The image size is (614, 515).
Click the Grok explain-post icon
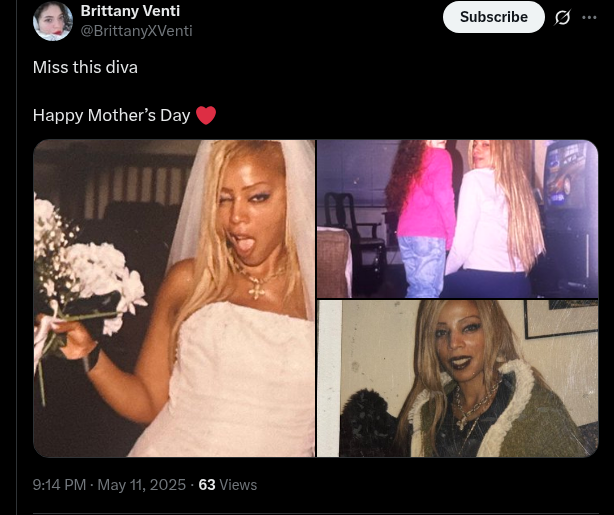click(x=562, y=17)
